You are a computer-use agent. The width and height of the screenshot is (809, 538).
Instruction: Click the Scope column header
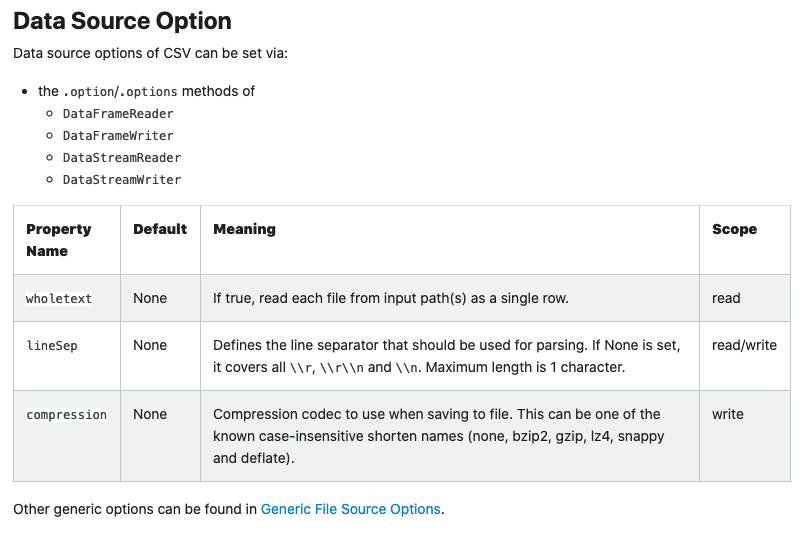pos(734,229)
